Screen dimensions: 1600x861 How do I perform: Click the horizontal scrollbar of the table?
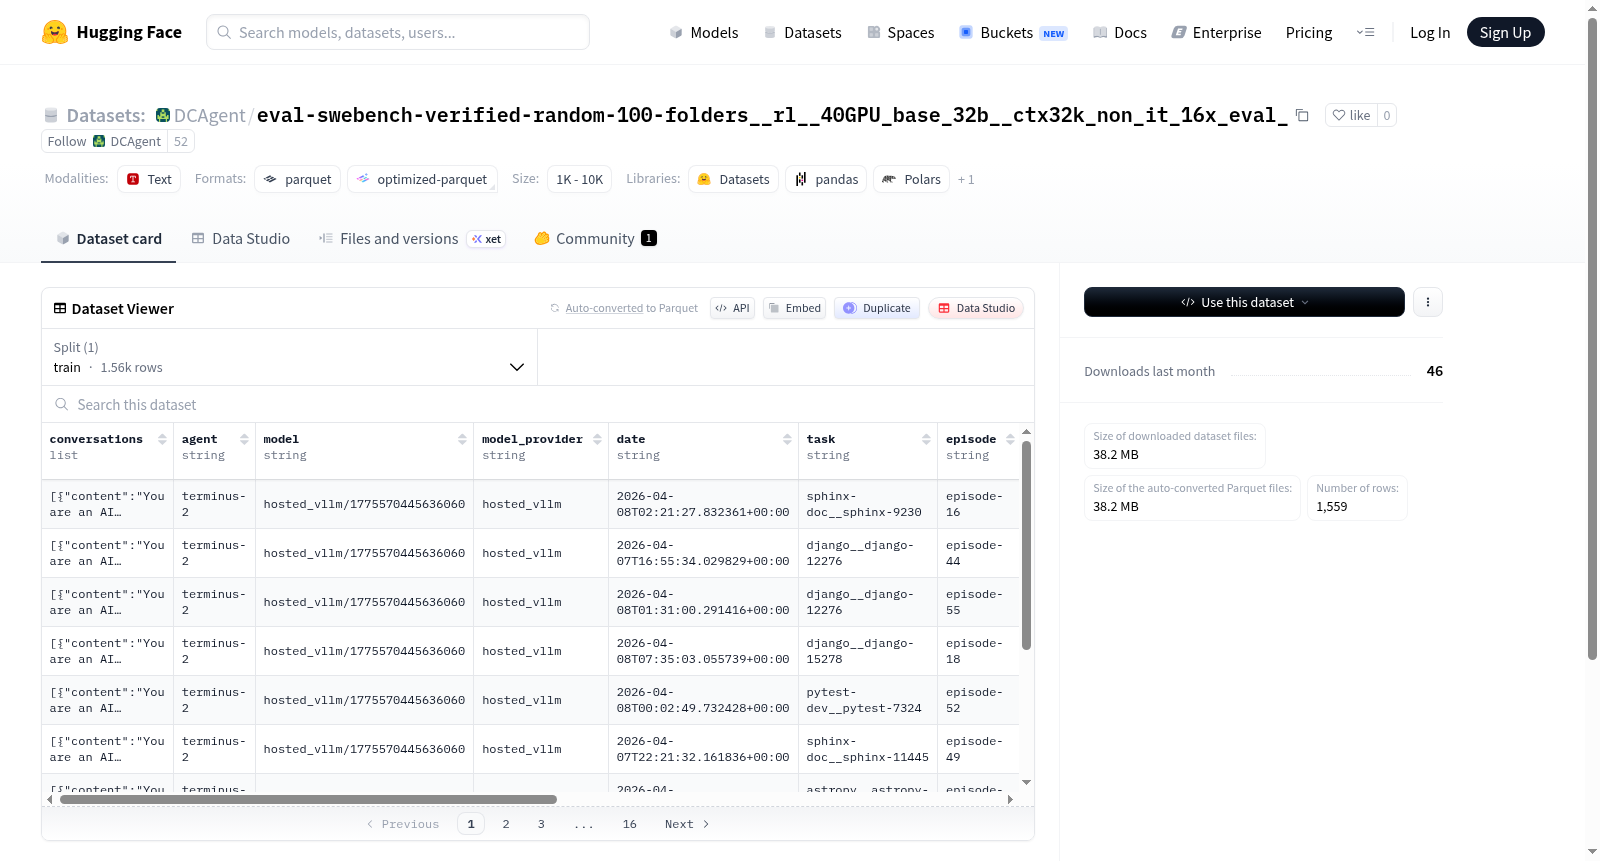point(308,799)
